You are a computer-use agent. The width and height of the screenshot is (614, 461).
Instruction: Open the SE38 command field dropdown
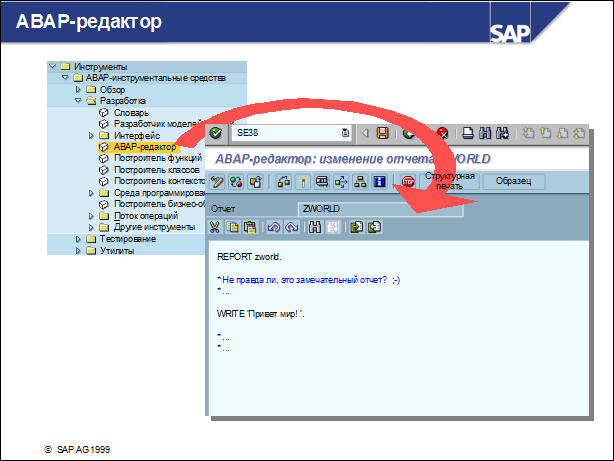pos(345,132)
